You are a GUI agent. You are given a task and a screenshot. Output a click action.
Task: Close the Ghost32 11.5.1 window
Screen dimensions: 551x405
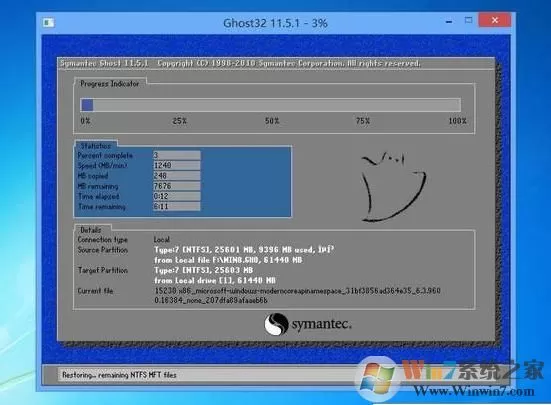(494, 20)
